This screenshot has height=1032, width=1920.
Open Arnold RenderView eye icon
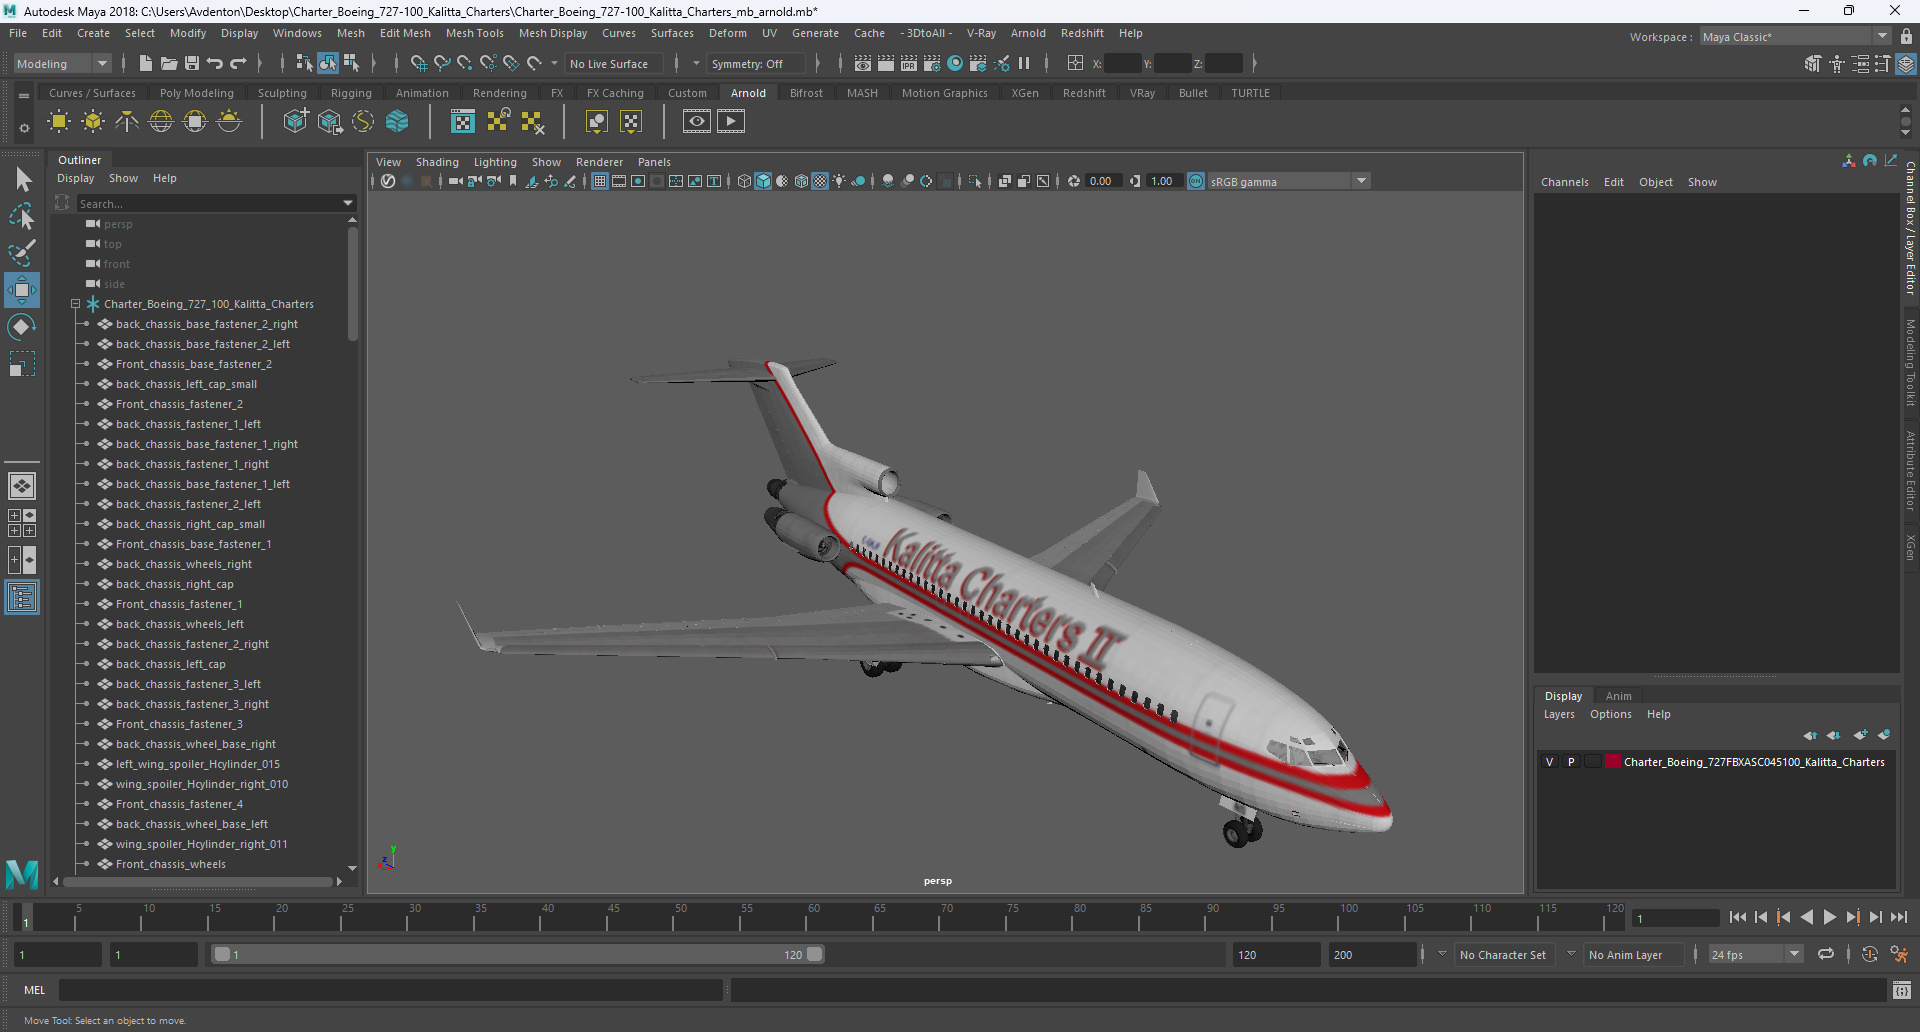pos(697,122)
